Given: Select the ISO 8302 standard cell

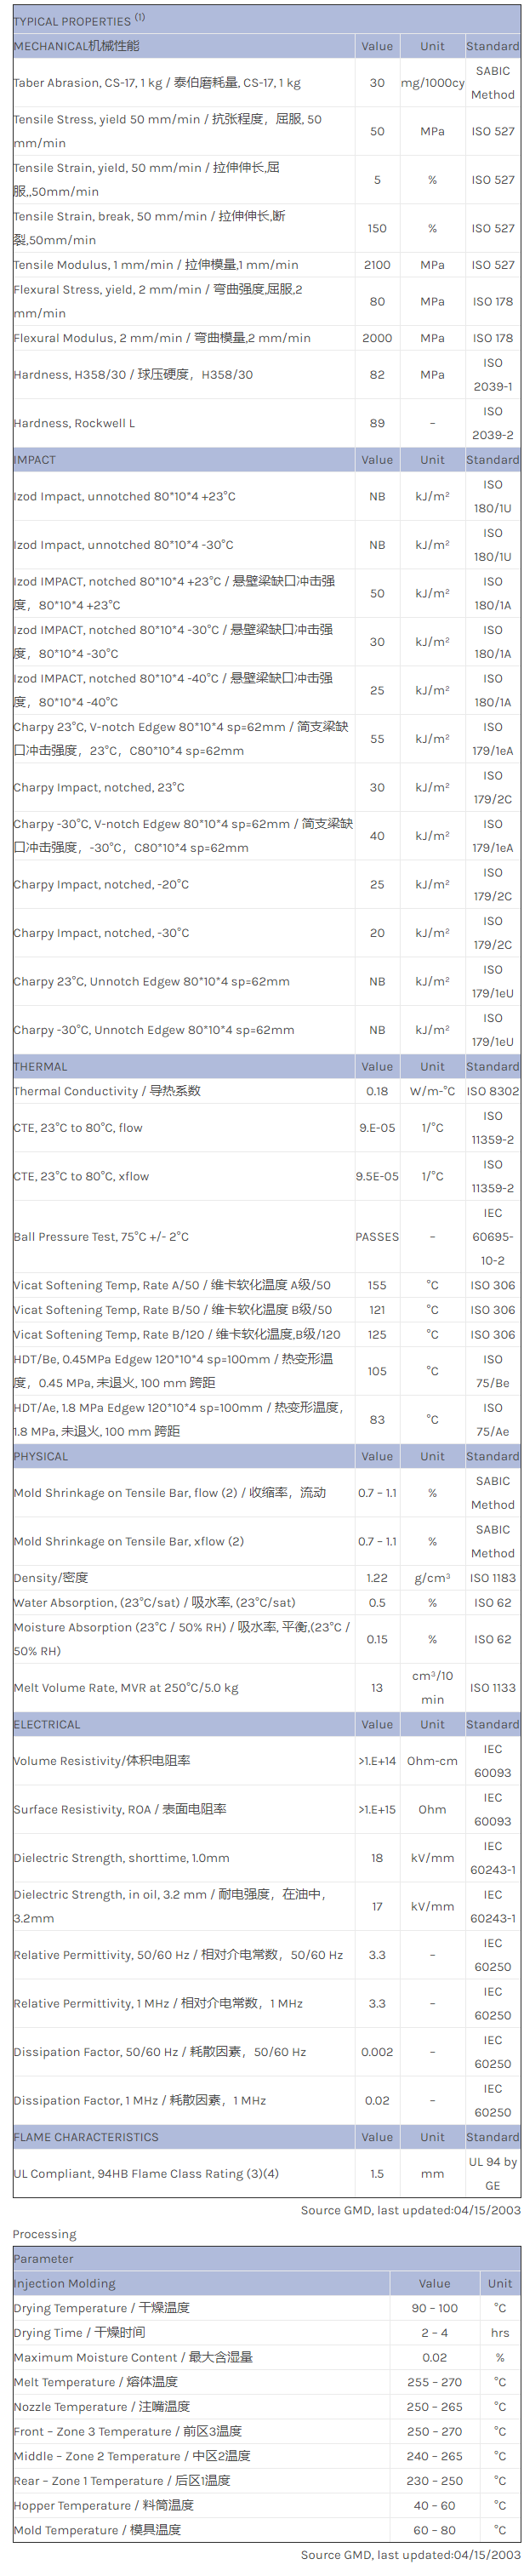Looking at the screenshot, I should pos(493,1091).
